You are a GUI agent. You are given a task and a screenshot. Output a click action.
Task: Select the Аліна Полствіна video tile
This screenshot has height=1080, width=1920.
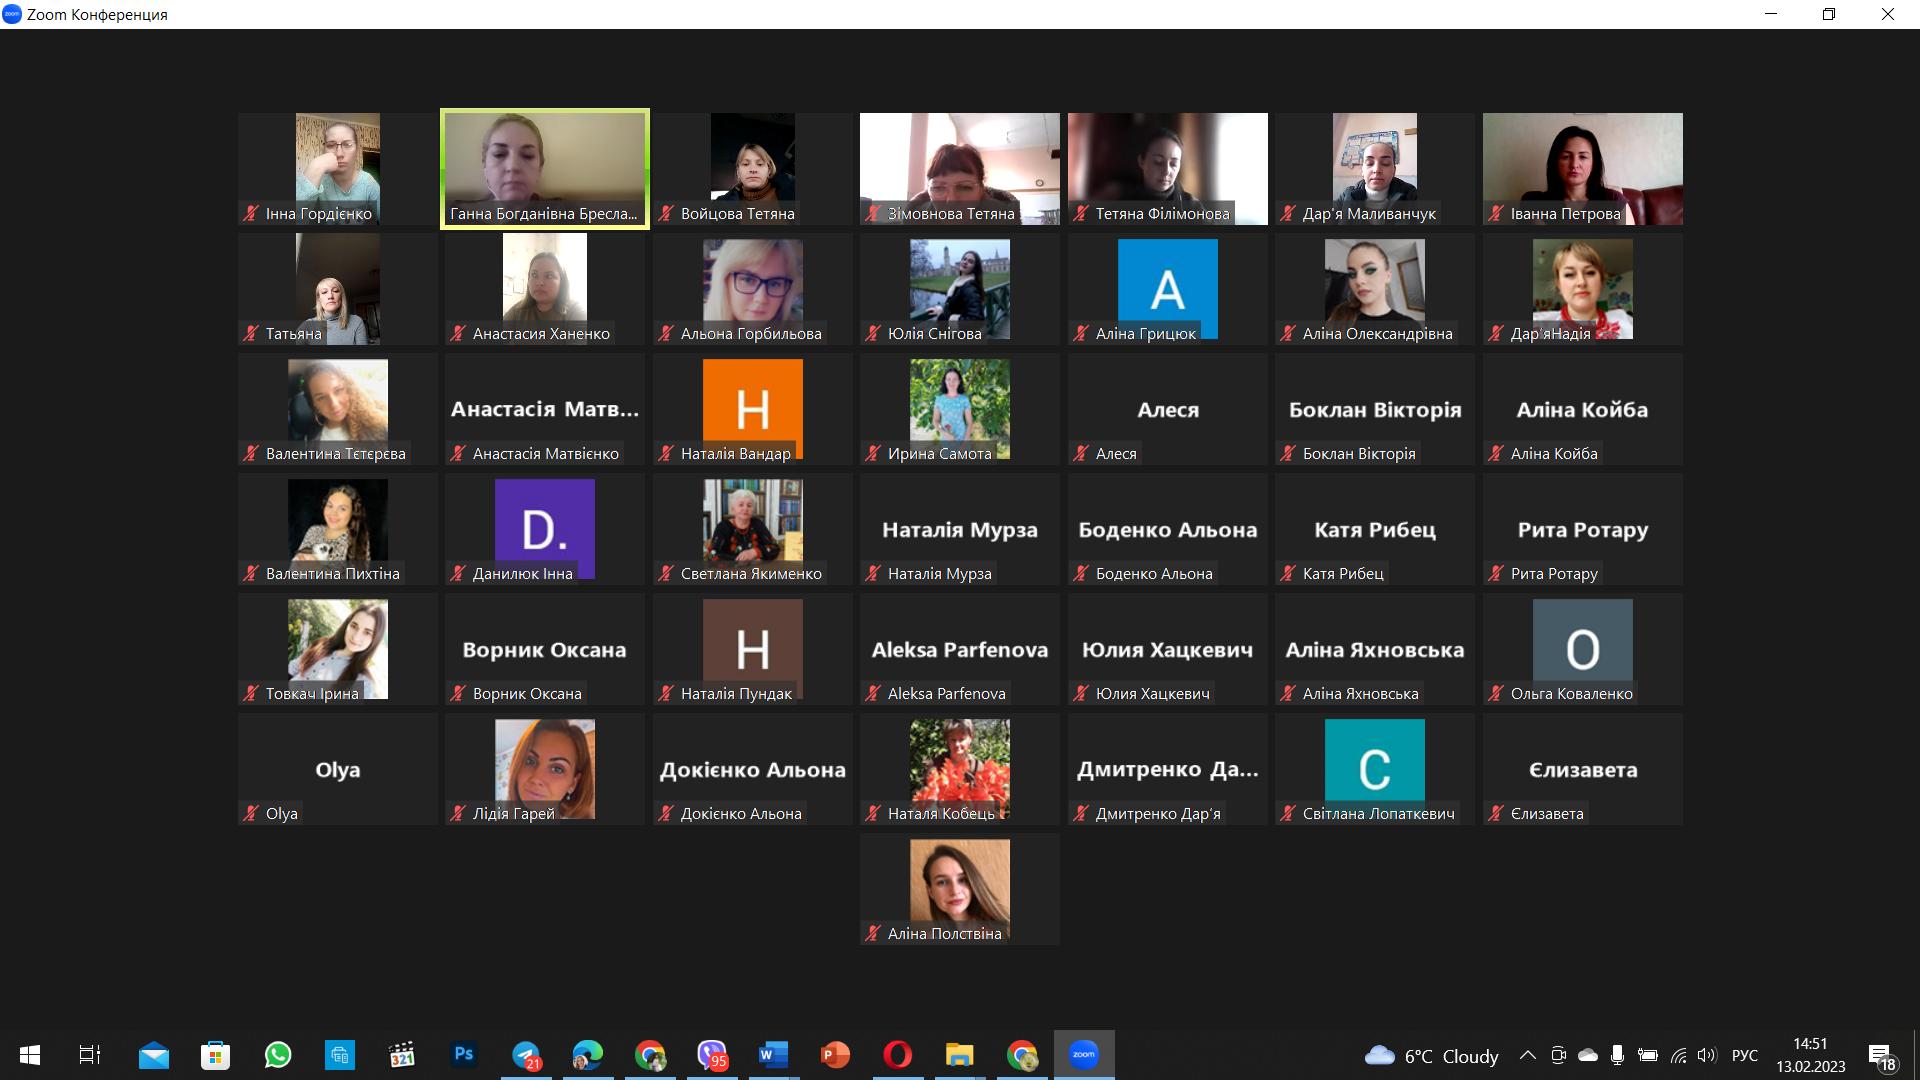coord(959,889)
